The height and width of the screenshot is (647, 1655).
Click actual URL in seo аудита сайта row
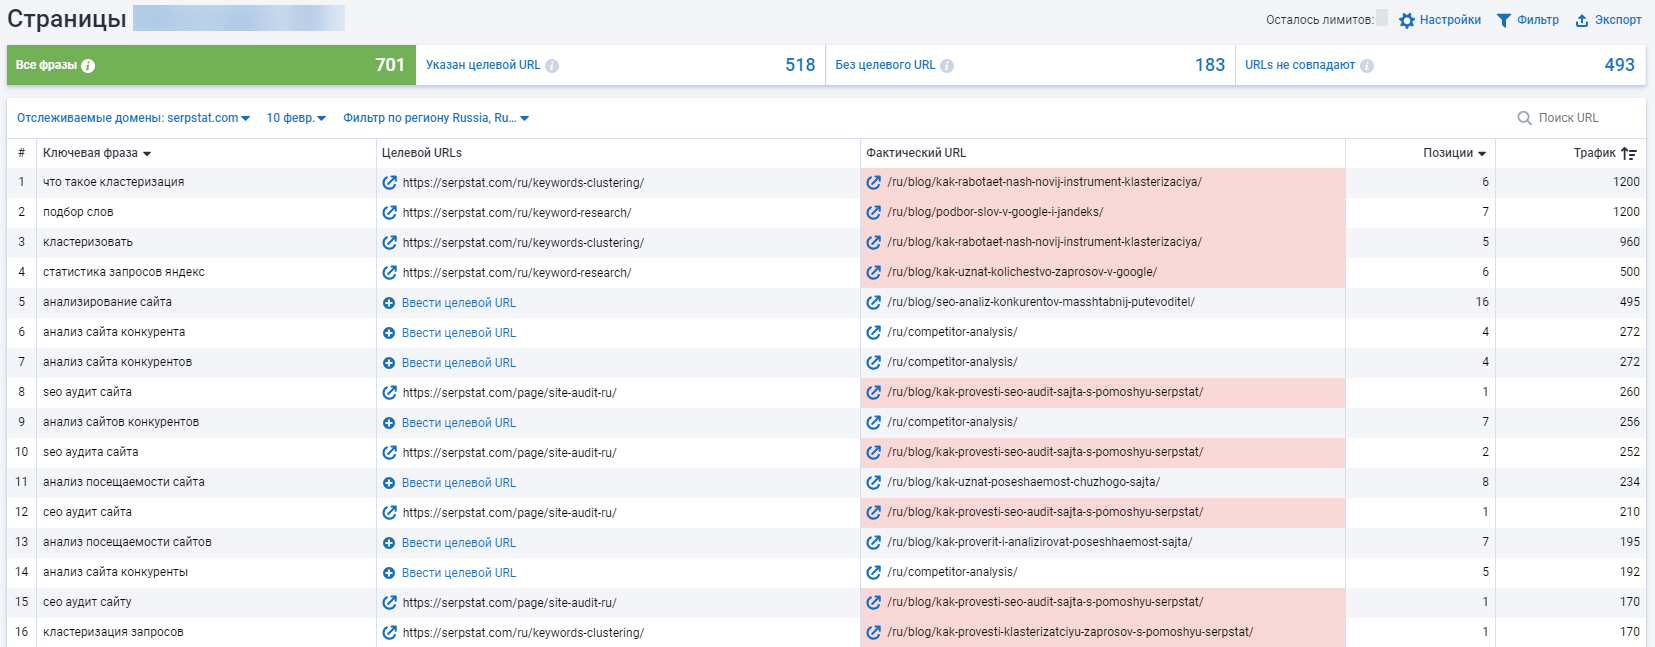click(x=1045, y=452)
